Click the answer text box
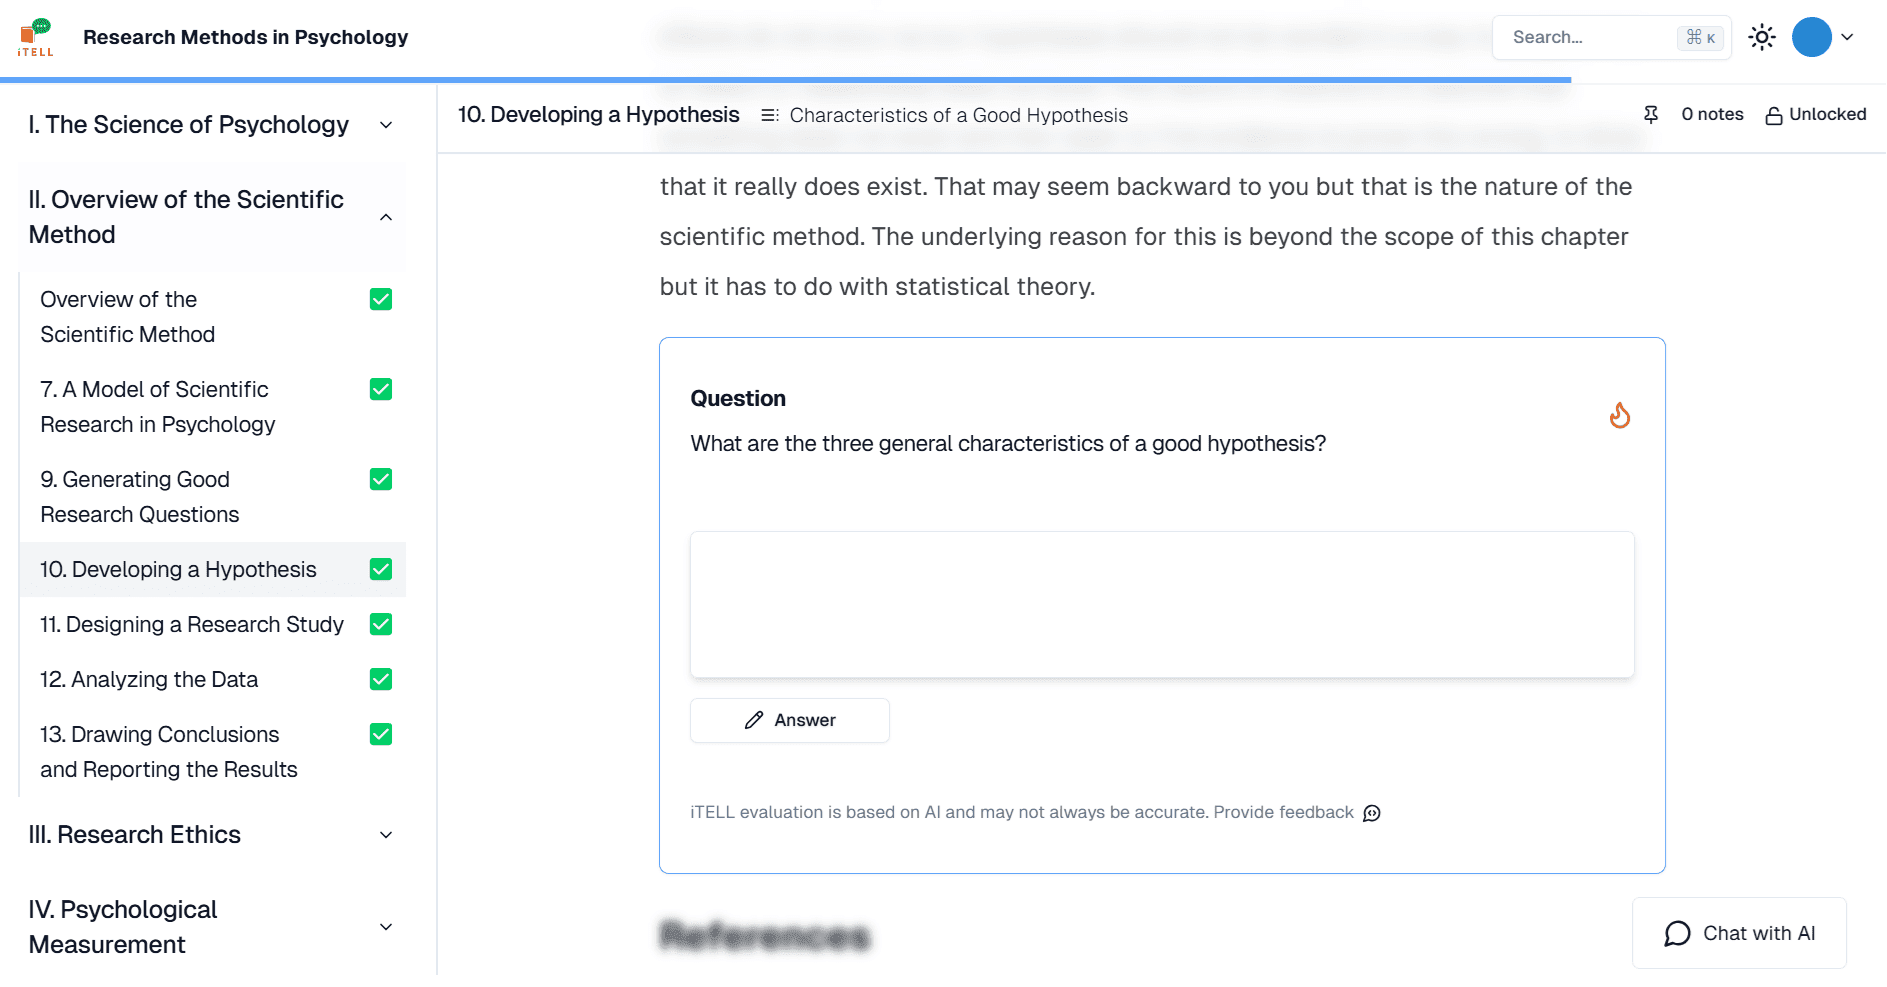 pyautogui.click(x=1161, y=604)
